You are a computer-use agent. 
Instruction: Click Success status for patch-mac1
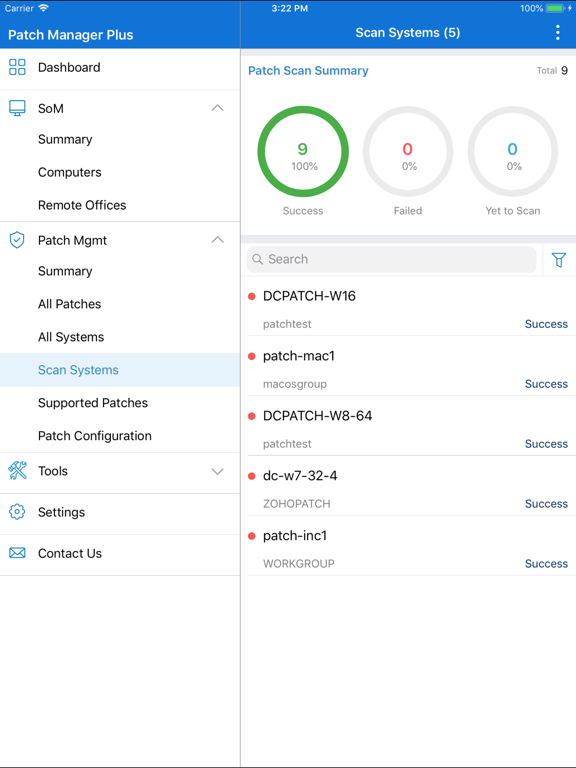click(x=546, y=384)
